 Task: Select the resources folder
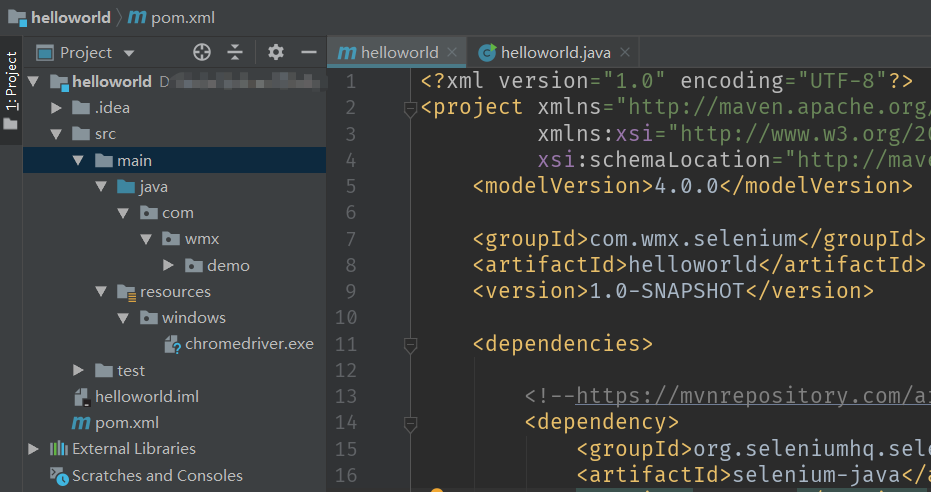(175, 291)
